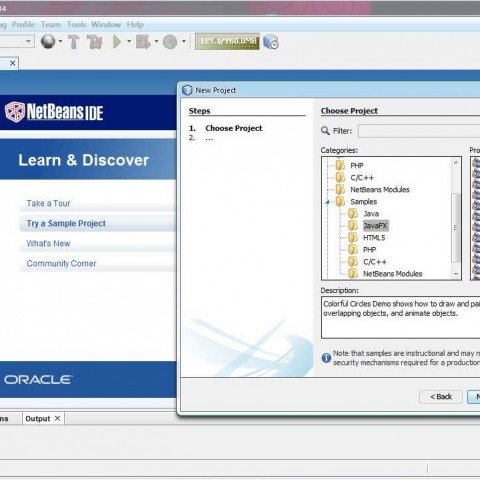480x480 pixels.
Task: Open the Try a Sample Project link
Action: click(66, 223)
